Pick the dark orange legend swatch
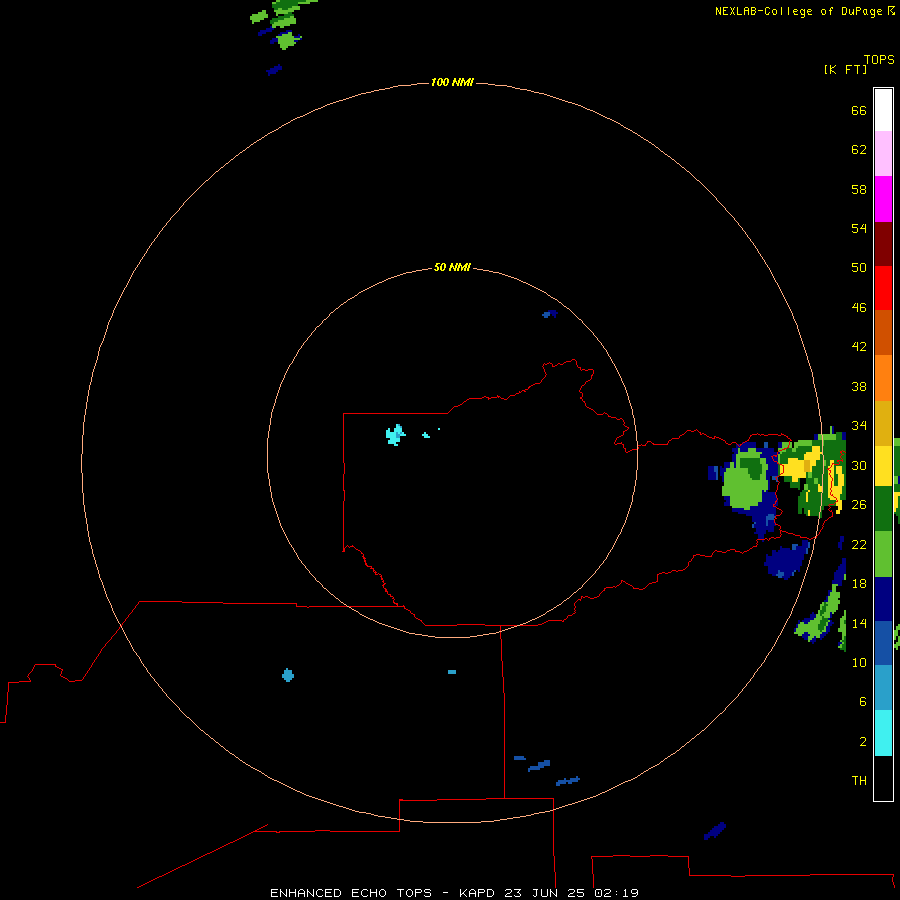The image size is (900, 900). [883, 333]
